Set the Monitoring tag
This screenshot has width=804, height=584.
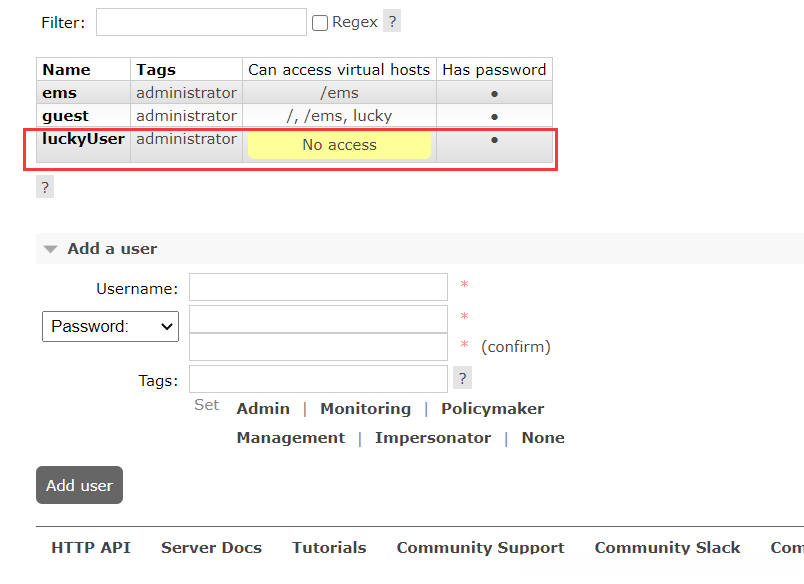tap(365, 409)
